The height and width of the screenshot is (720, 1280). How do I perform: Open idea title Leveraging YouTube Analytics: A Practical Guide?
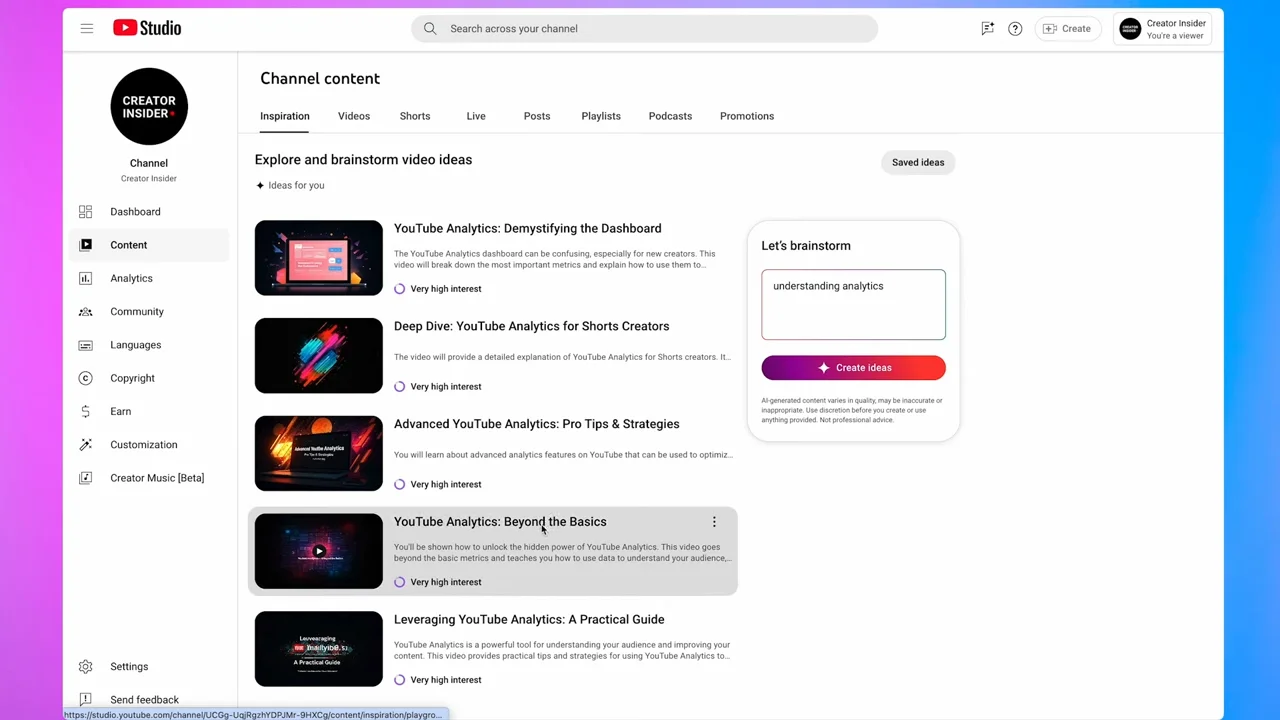[529, 619]
